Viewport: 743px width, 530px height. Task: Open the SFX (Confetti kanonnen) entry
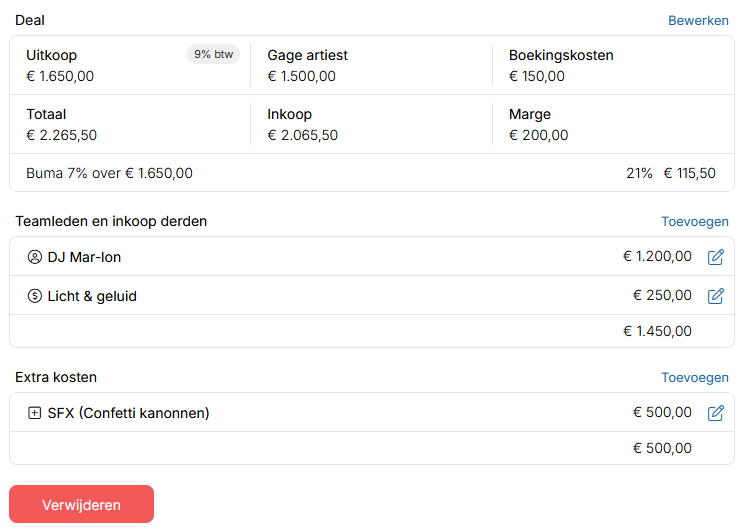128,413
